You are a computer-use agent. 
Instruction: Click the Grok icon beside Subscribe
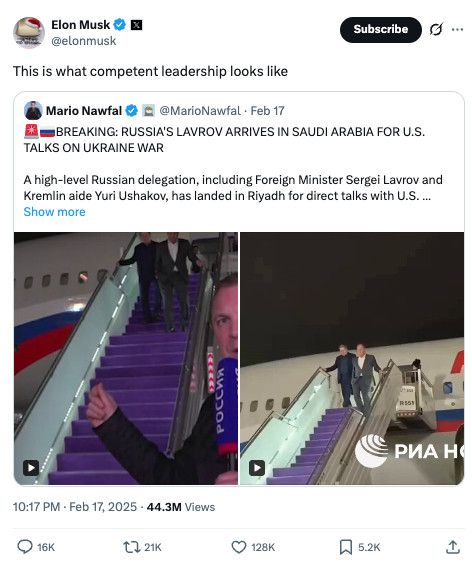436,29
